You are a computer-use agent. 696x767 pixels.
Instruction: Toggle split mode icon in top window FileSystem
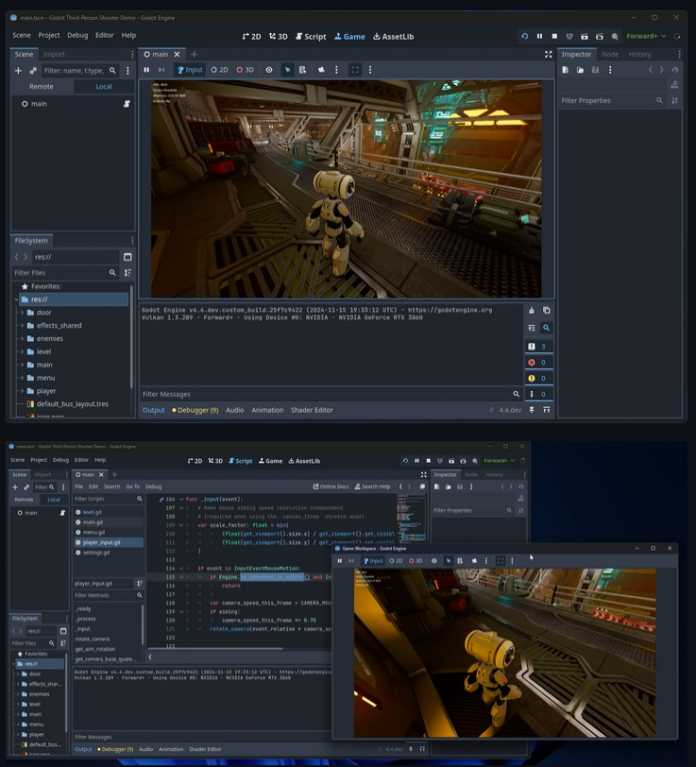click(x=128, y=257)
